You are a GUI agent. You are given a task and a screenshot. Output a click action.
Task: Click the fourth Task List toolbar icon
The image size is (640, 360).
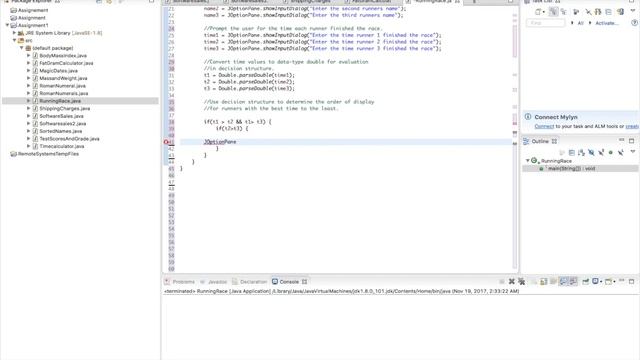pos(576,12)
